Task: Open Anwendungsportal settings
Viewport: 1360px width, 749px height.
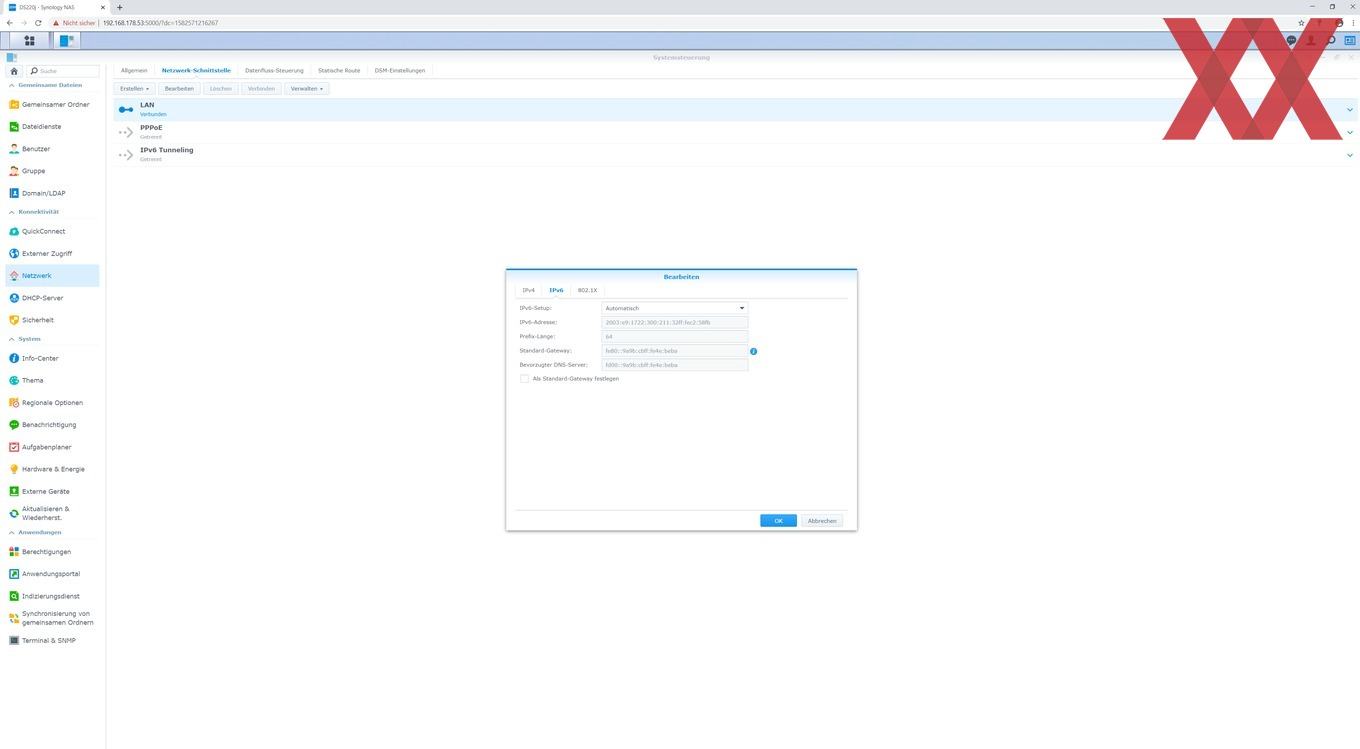Action: pyautogui.click(x=52, y=574)
